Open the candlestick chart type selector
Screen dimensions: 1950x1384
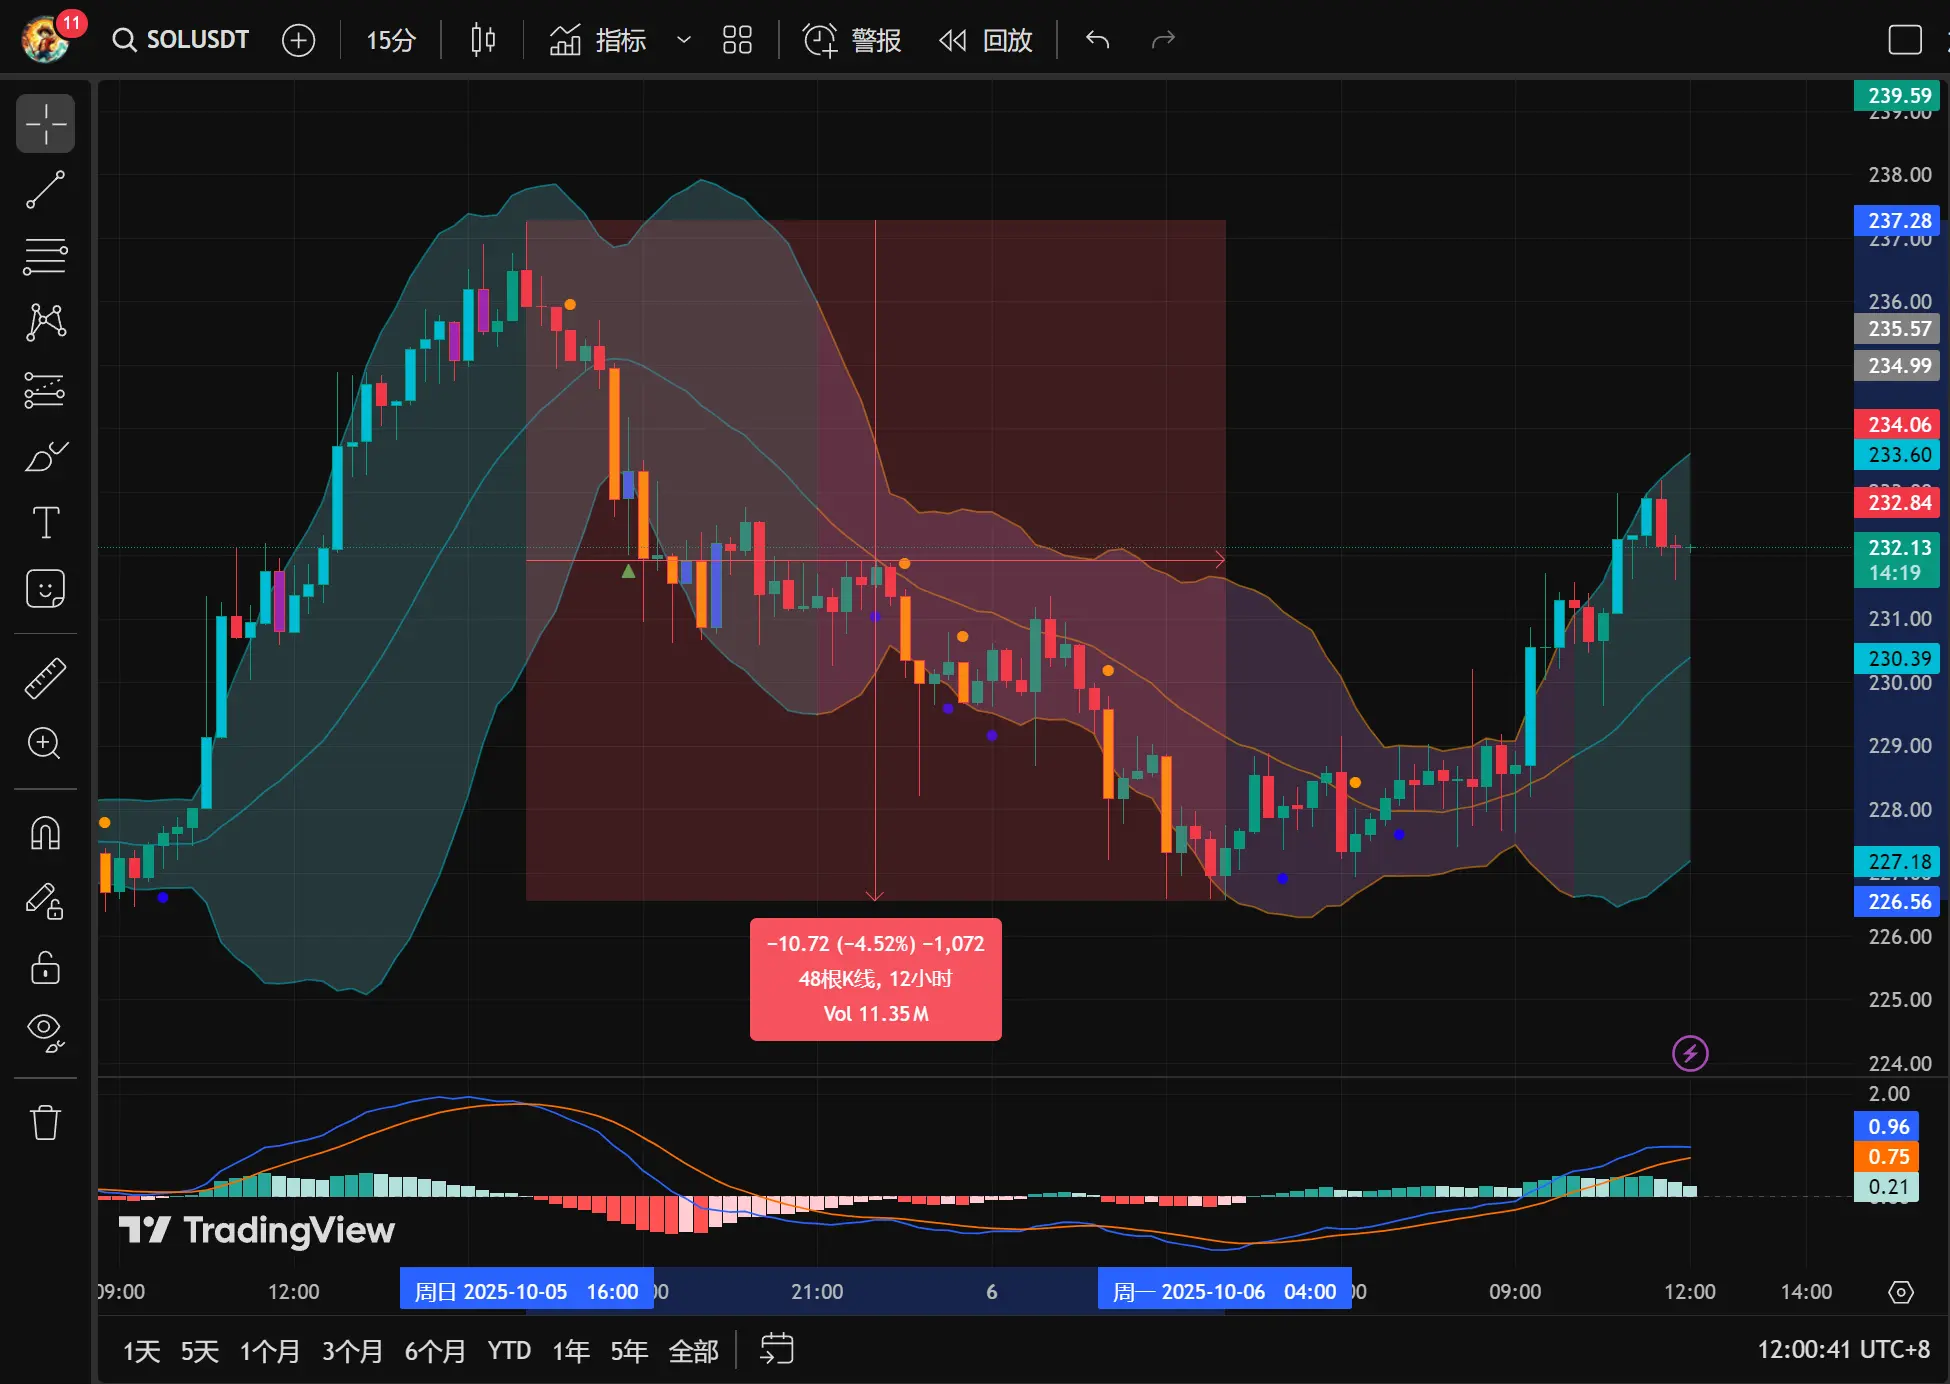(483, 40)
